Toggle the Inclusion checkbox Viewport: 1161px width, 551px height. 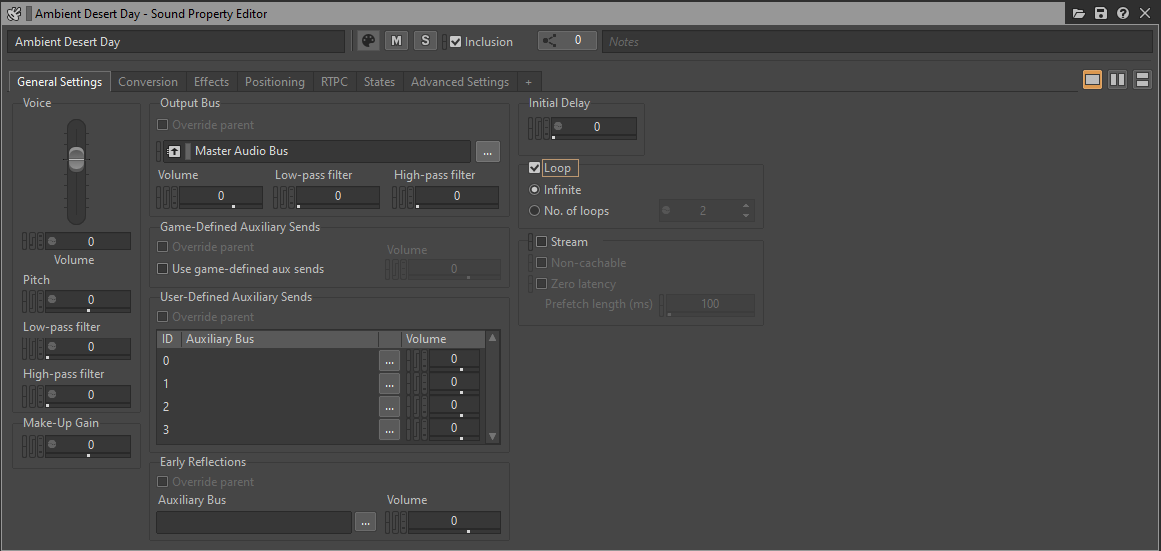(x=456, y=41)
